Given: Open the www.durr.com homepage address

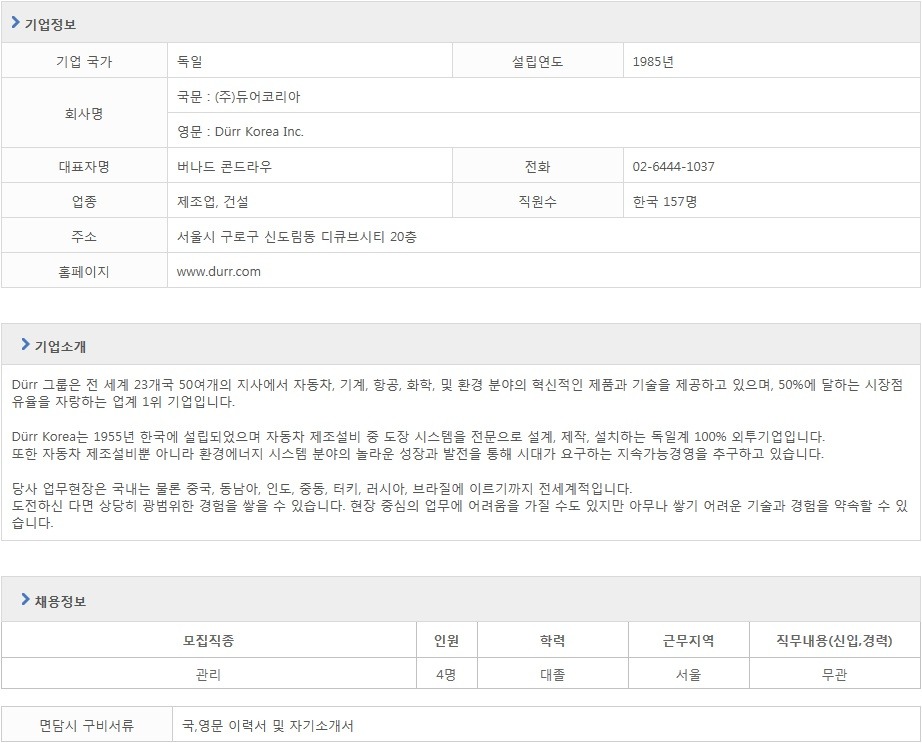Looking at the screenshot, I should coord(219,272).
